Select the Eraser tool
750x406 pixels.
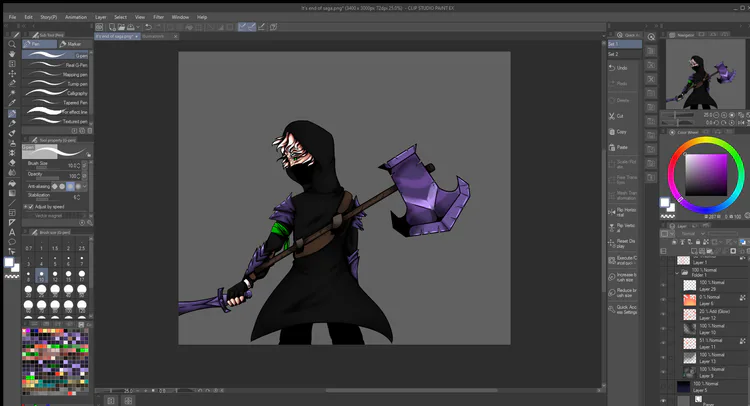coord(12,163)
